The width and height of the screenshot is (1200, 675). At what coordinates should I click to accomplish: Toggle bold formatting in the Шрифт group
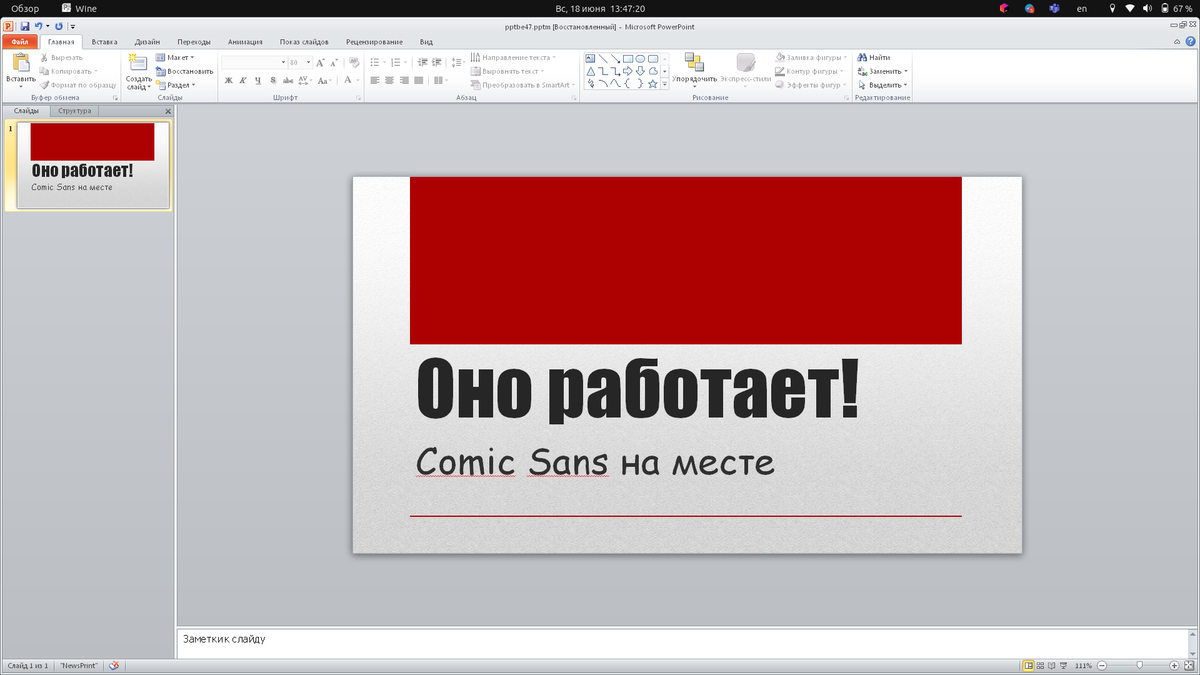click(x=228, y=80)
